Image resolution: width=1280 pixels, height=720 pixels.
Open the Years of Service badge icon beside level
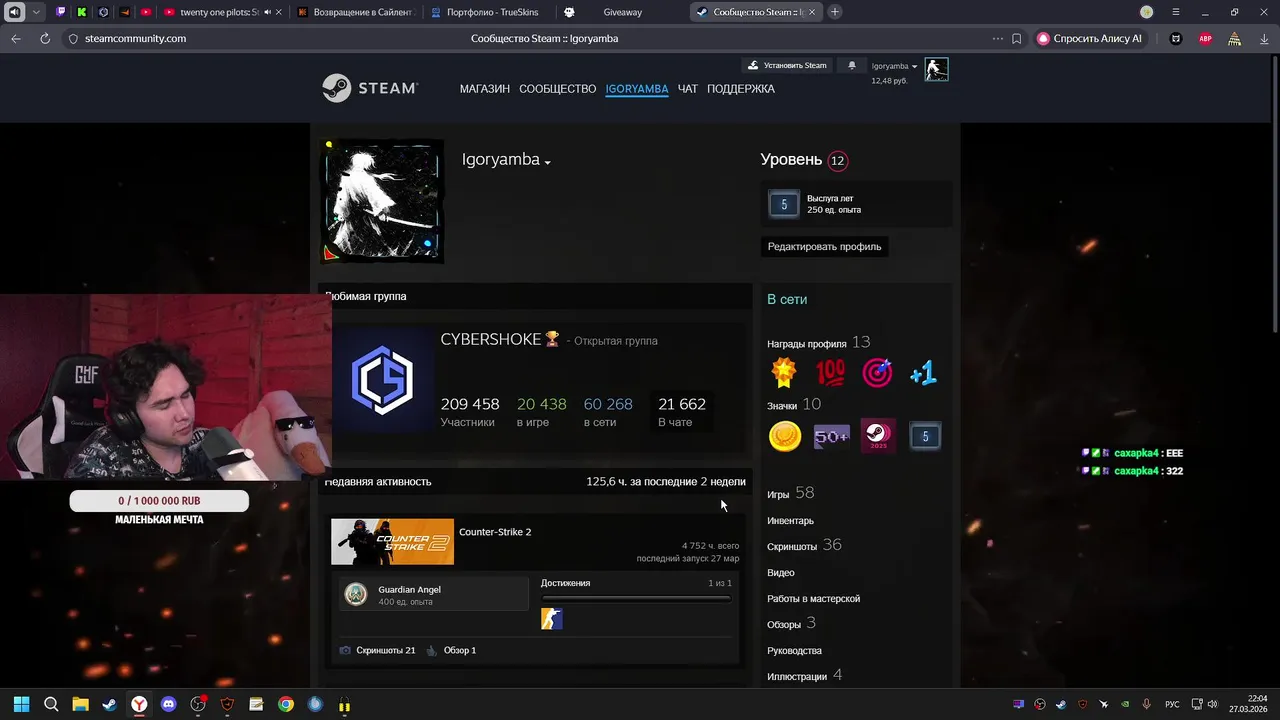click(x=784, y=204)
